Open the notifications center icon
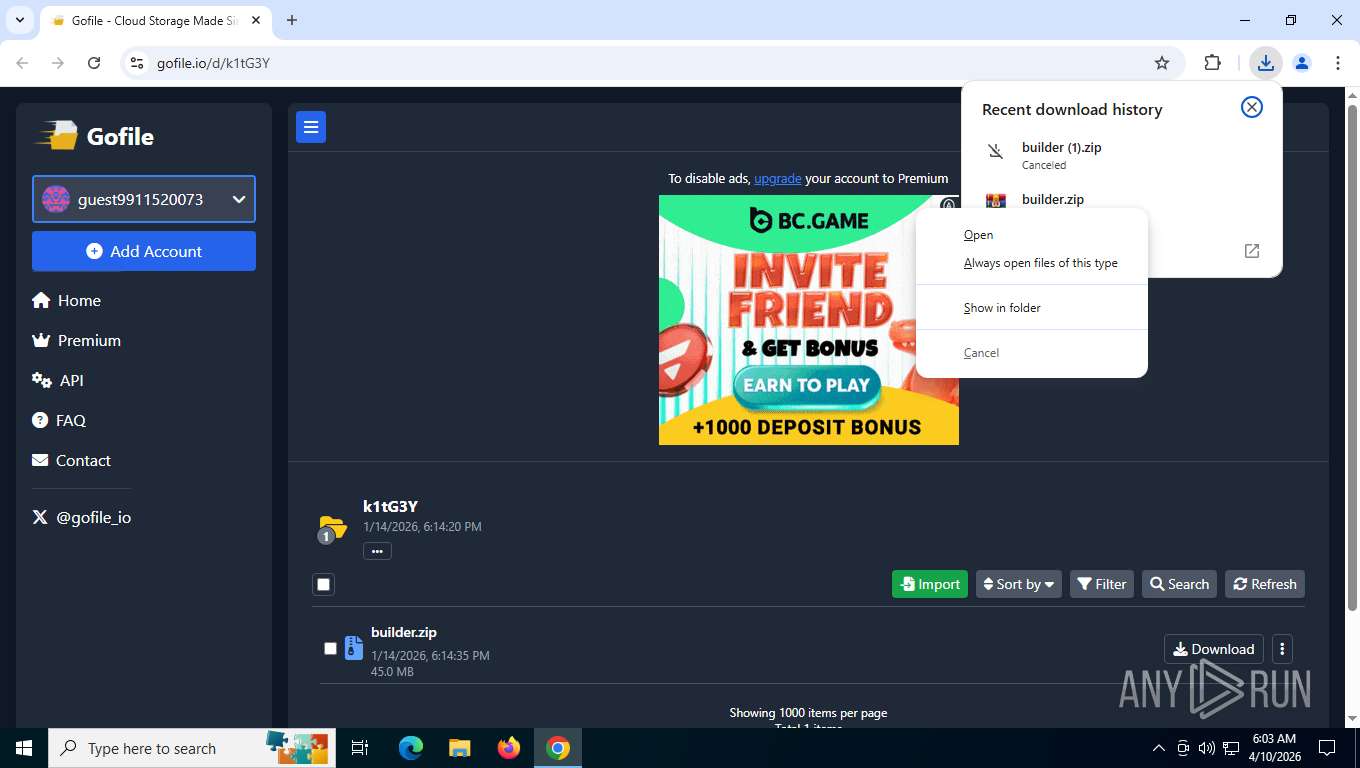Screen dimensions: 1360x768 pos(1327,748)
